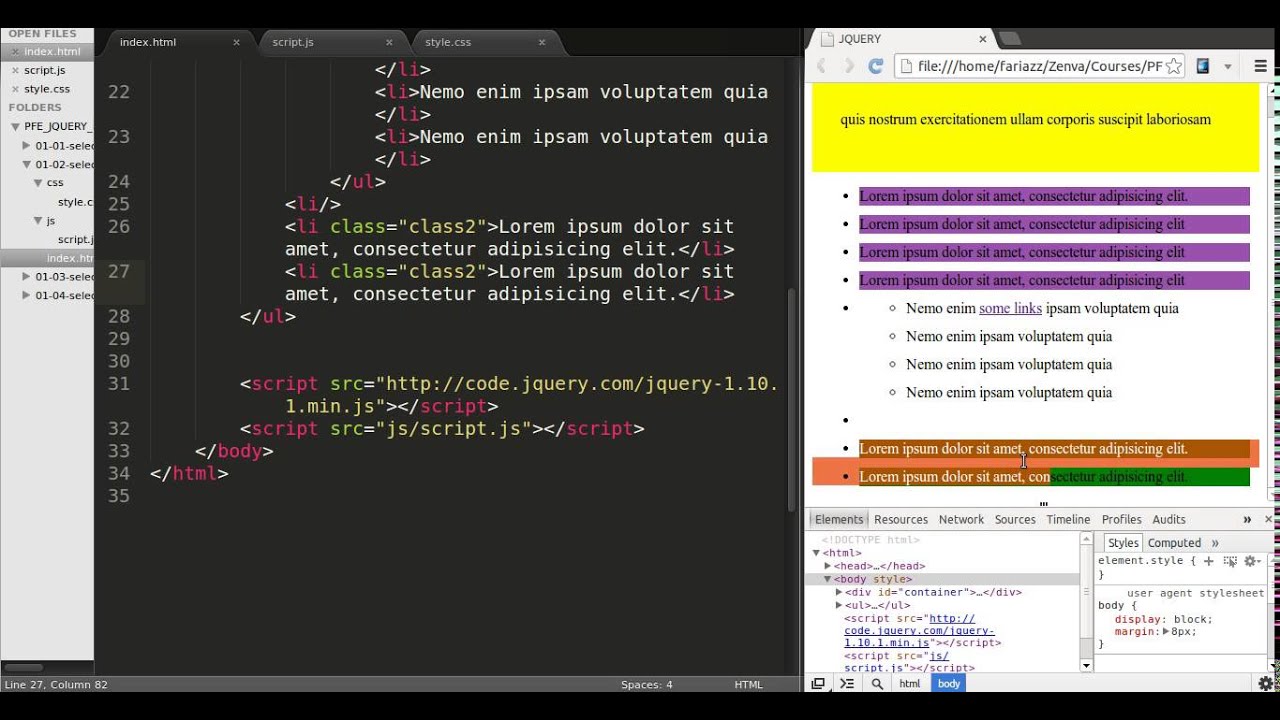Open the Styles pane gear menu

click(x=1250, y=561)
